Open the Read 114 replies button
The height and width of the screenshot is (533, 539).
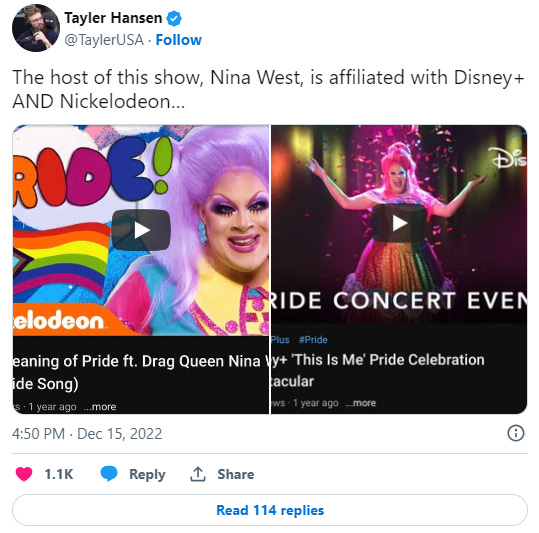(270, 510)
